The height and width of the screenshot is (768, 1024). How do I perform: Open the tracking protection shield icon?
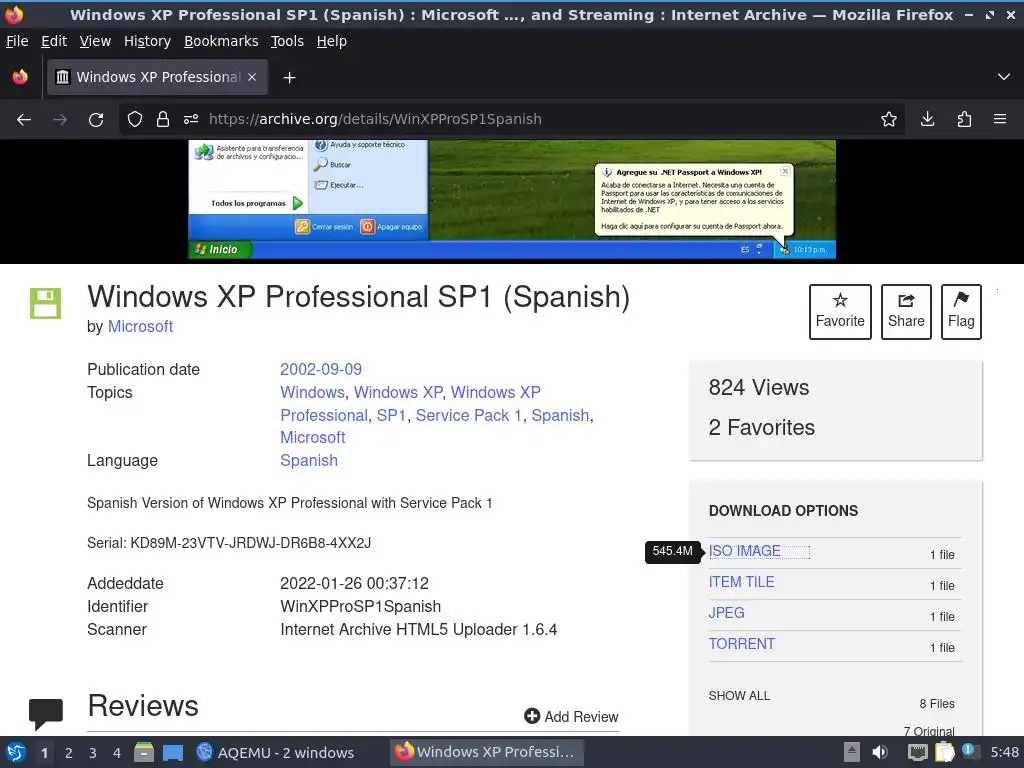tap(135, 120)
